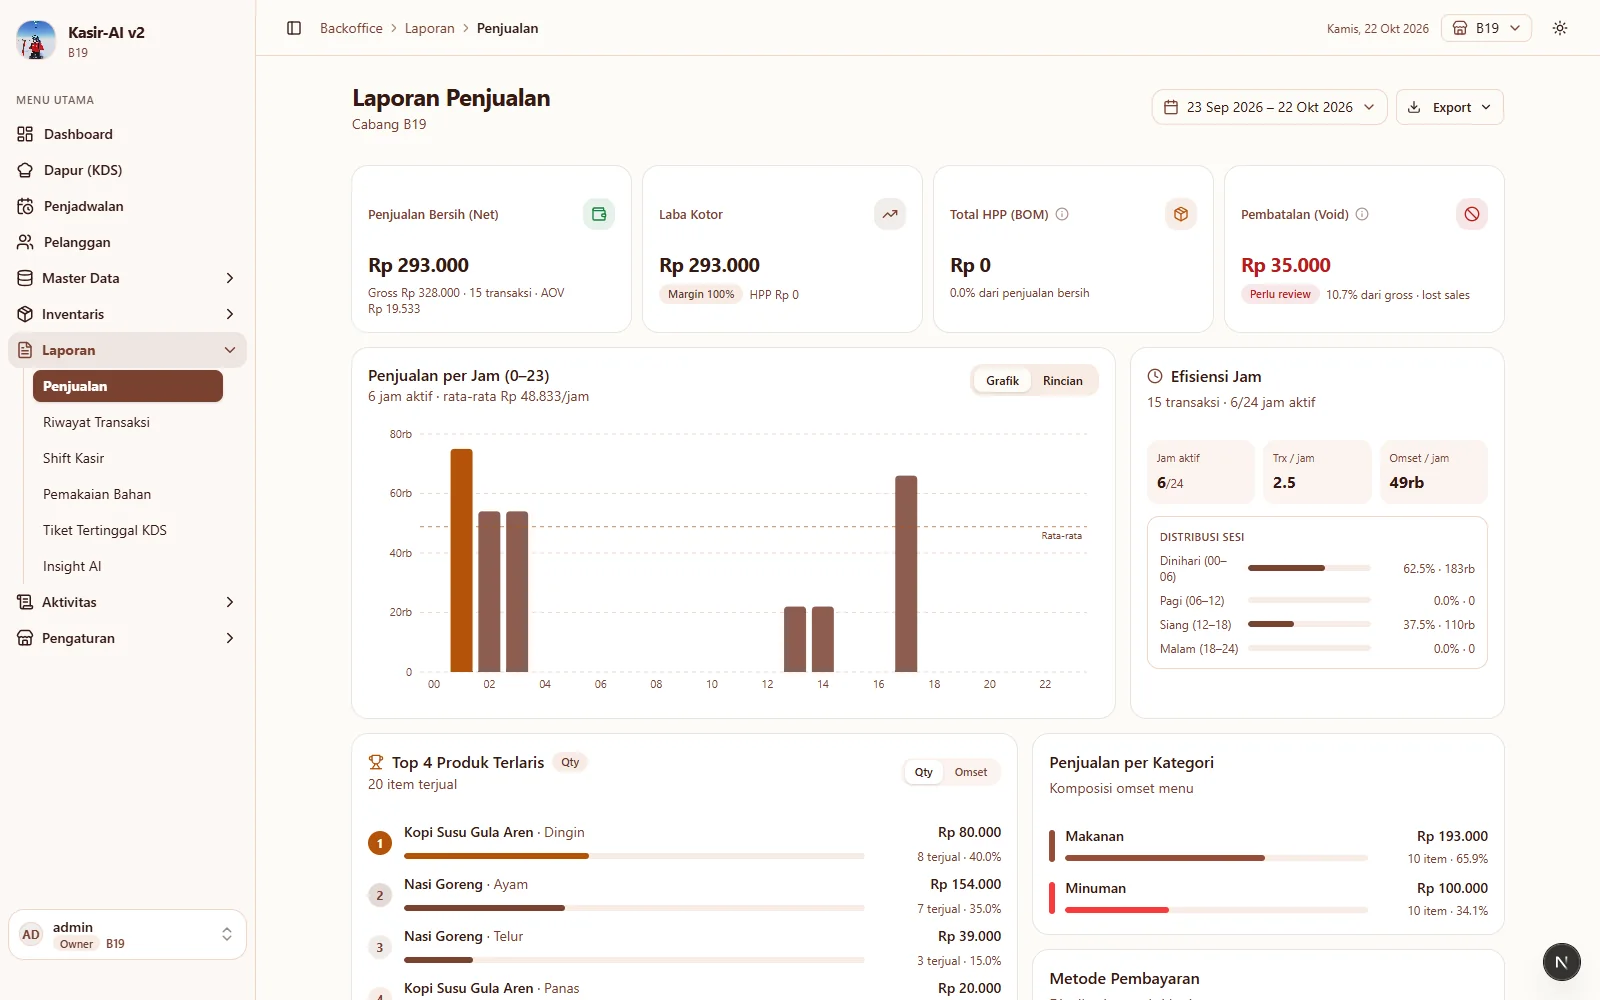Click the Total HPP package icon
The width and height of the screenshot is (1600, 1000).
[x=1181, y=214]
